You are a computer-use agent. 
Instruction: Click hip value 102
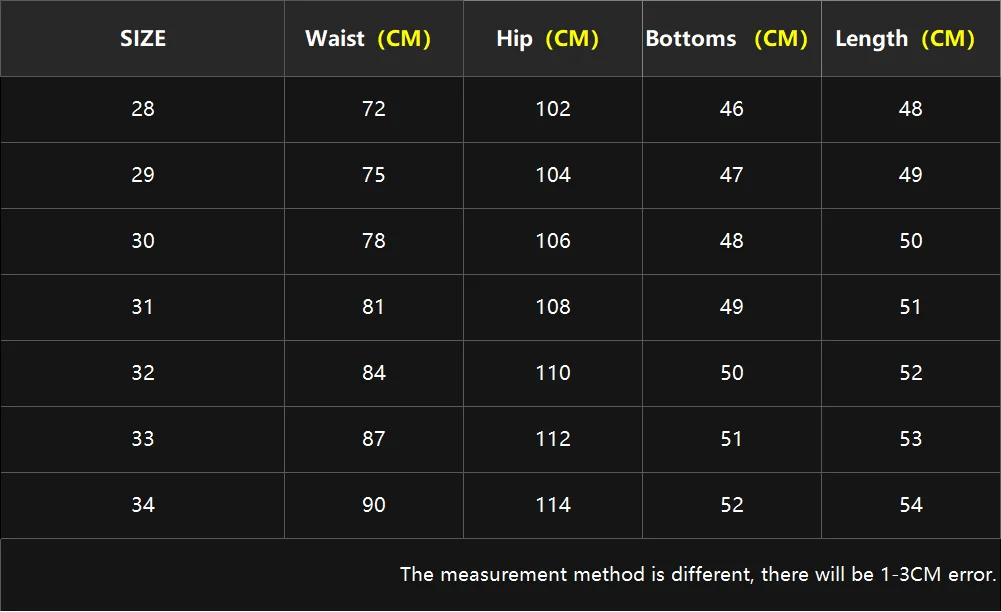(553, 109)
